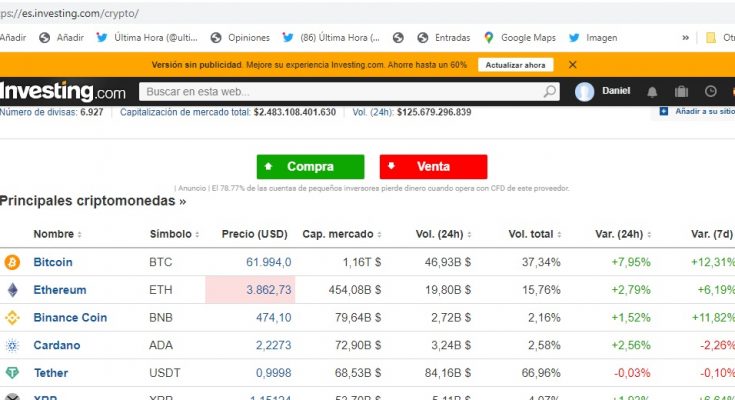Open the Bitcoin link
This screenshot has width=735, height=400.
53,262
